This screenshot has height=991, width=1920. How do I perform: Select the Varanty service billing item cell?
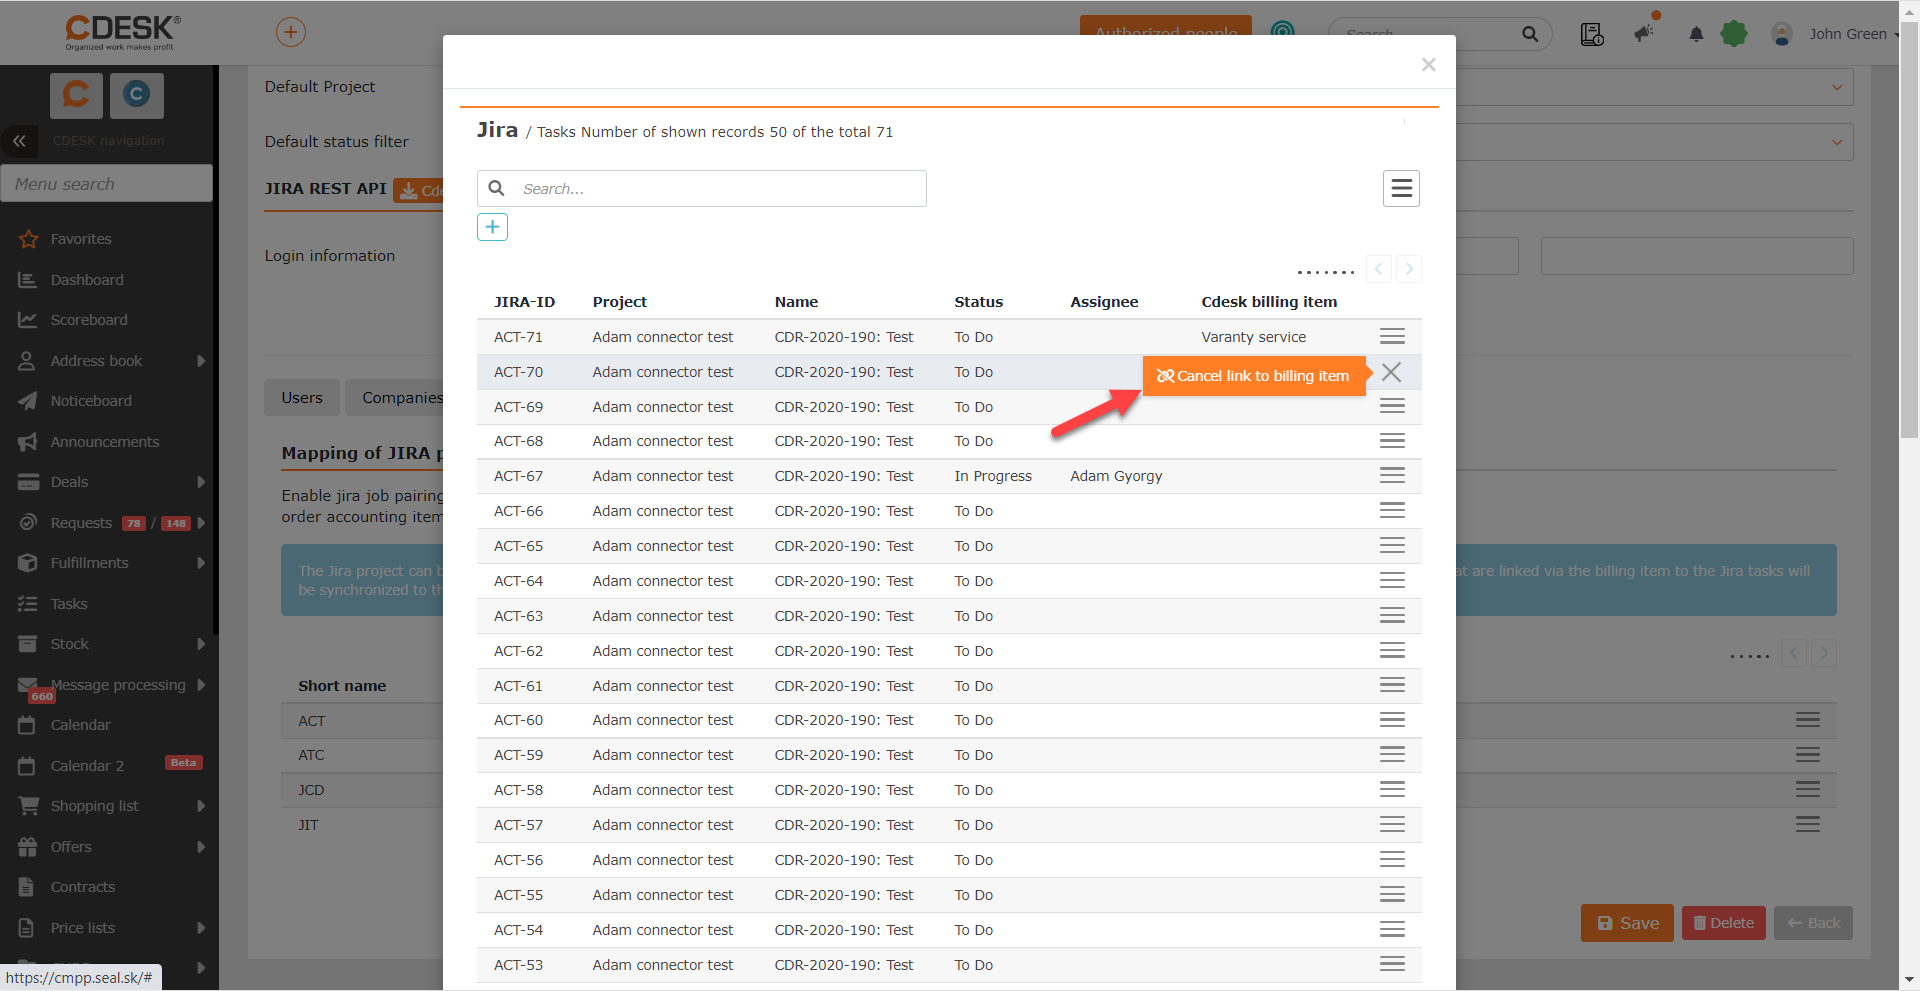tap(1254, 337)
